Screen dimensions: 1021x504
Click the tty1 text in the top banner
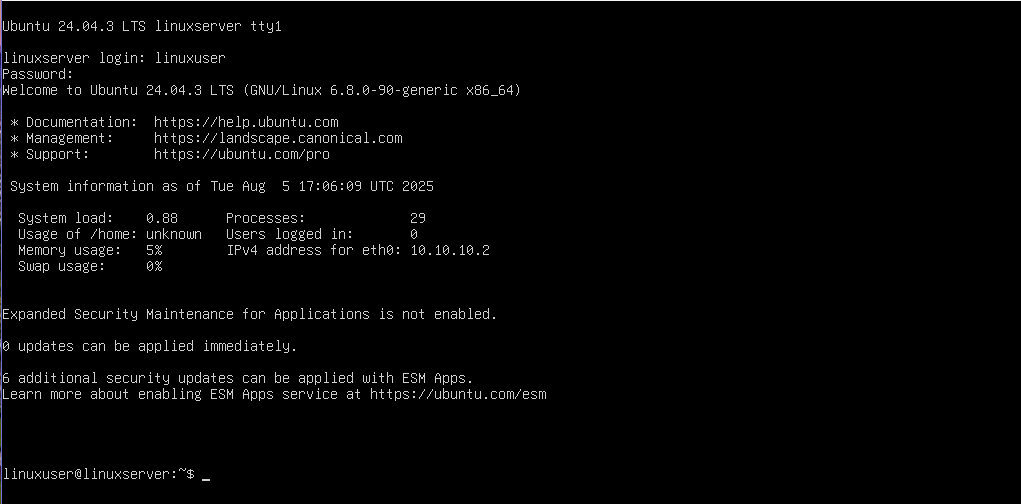click(x=266, y=26)
